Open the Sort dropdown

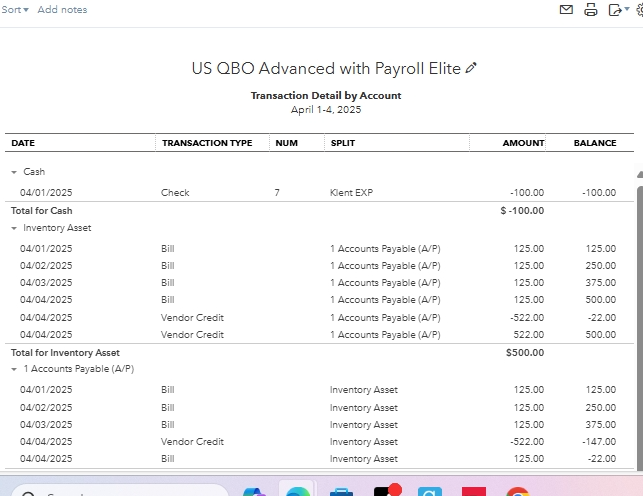15,9
